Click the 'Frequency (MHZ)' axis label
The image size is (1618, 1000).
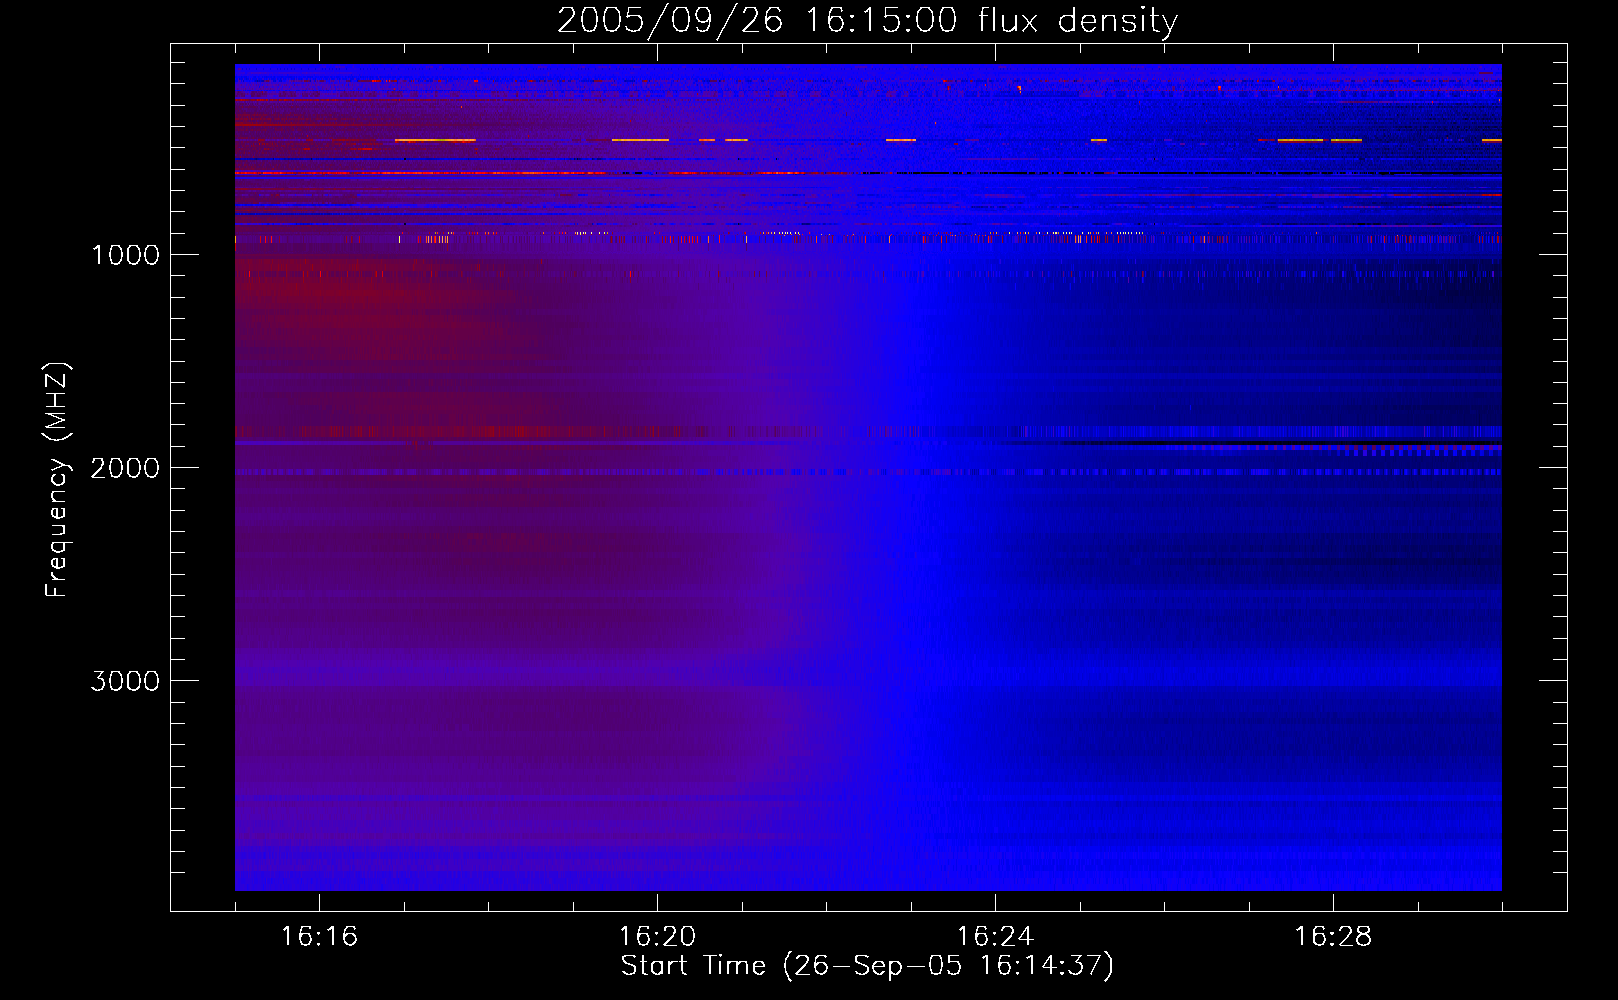click(x=56, y=480)
